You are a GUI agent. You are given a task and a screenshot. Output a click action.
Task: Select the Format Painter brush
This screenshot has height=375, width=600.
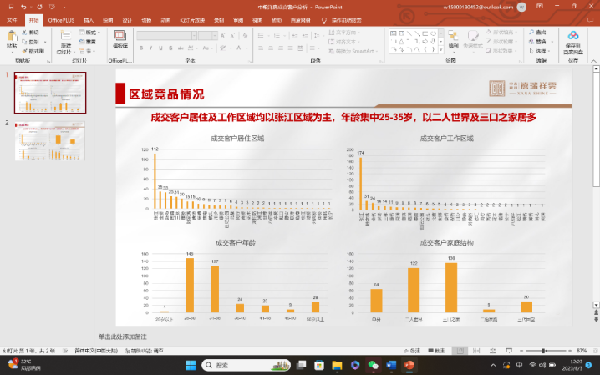pos(33,51)
